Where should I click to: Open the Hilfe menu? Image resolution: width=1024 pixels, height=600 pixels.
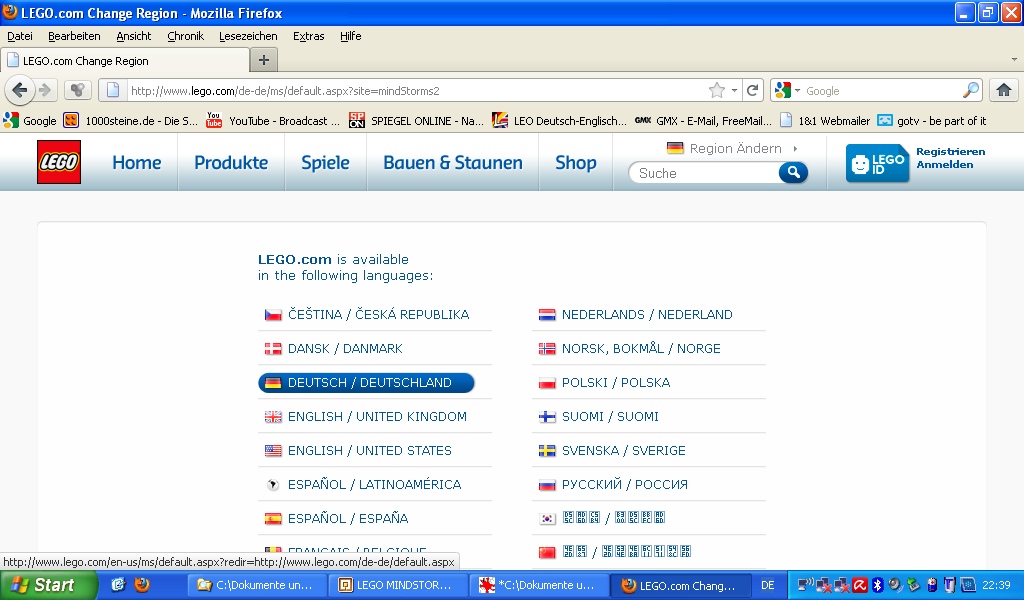(351, 36)
